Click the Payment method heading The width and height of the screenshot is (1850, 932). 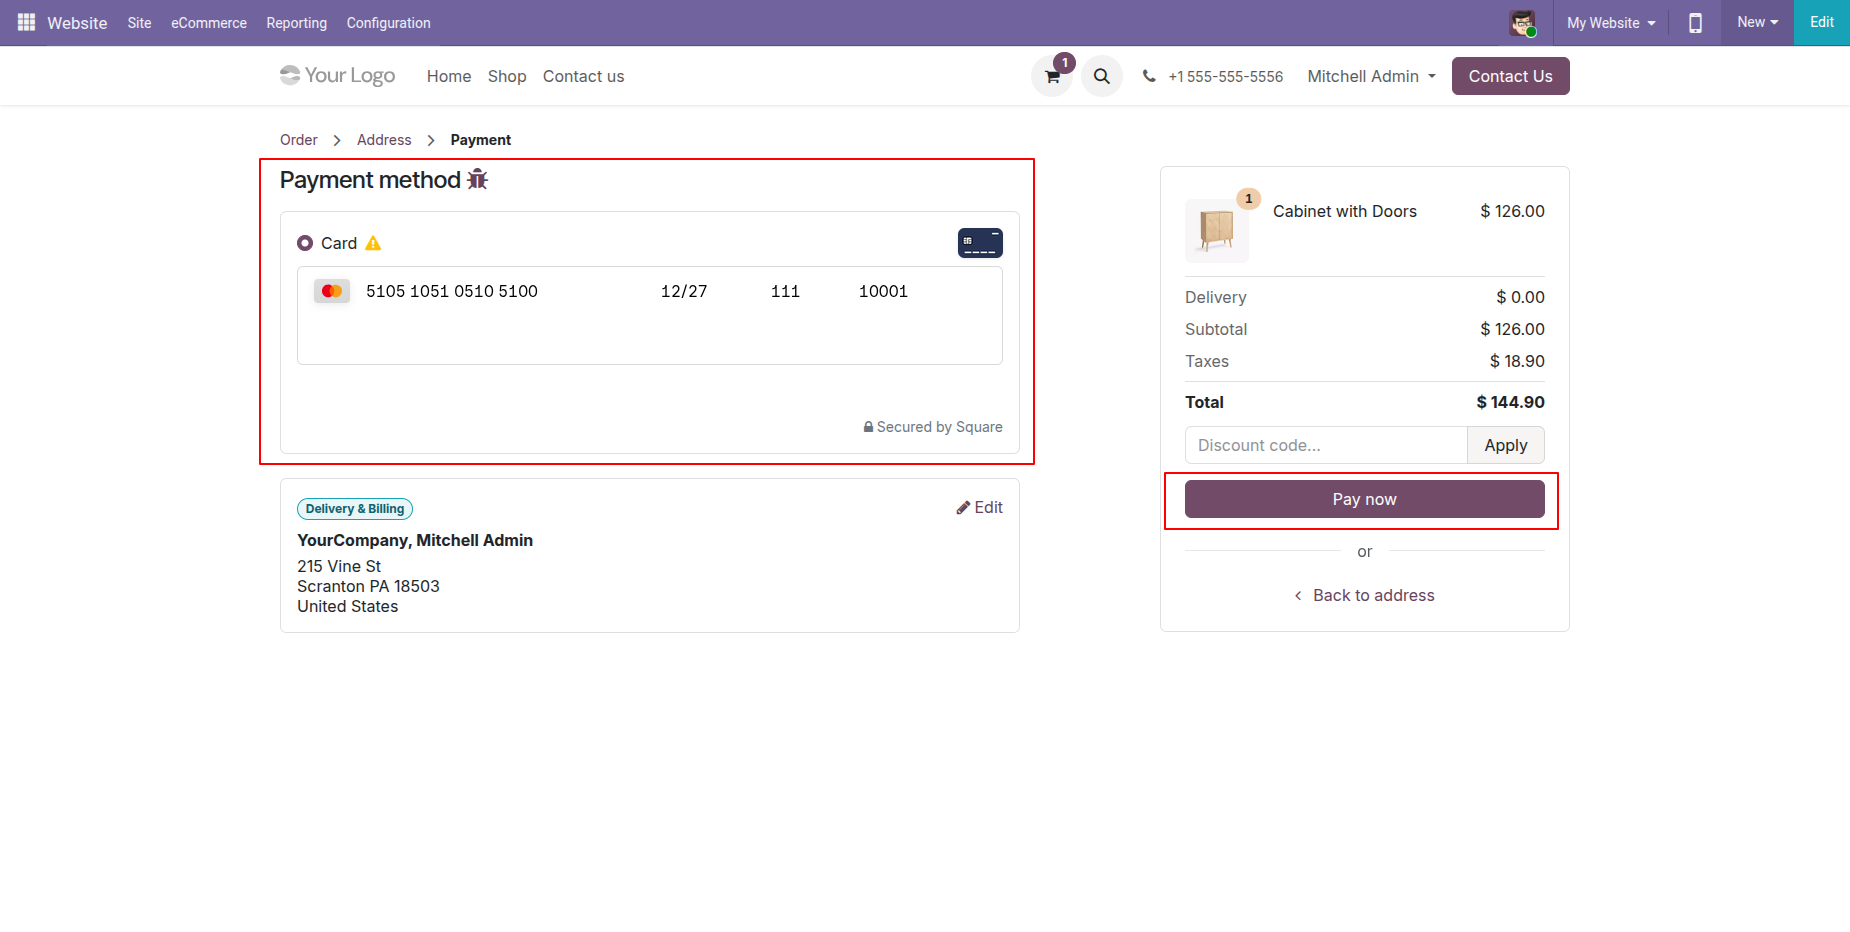pos(370,180)
